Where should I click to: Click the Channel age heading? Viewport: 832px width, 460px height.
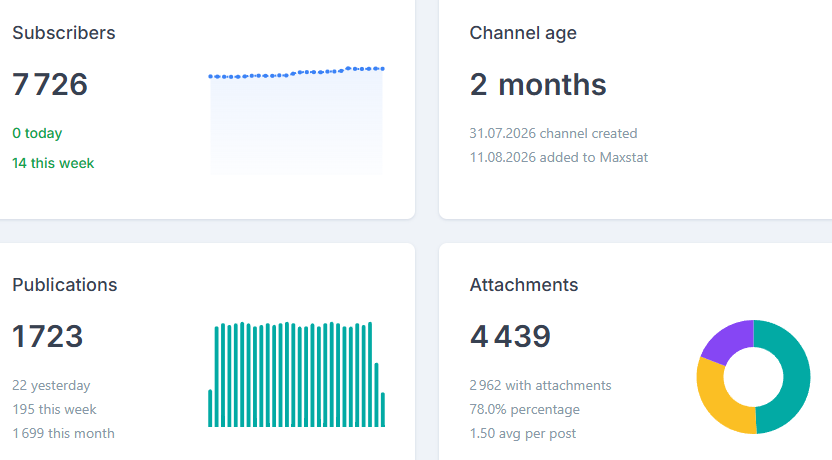click(523, 33)
